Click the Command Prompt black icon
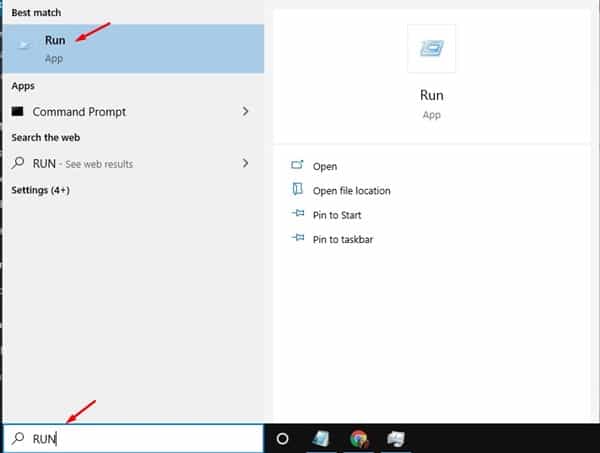The image size is (600, 453). 18,111
